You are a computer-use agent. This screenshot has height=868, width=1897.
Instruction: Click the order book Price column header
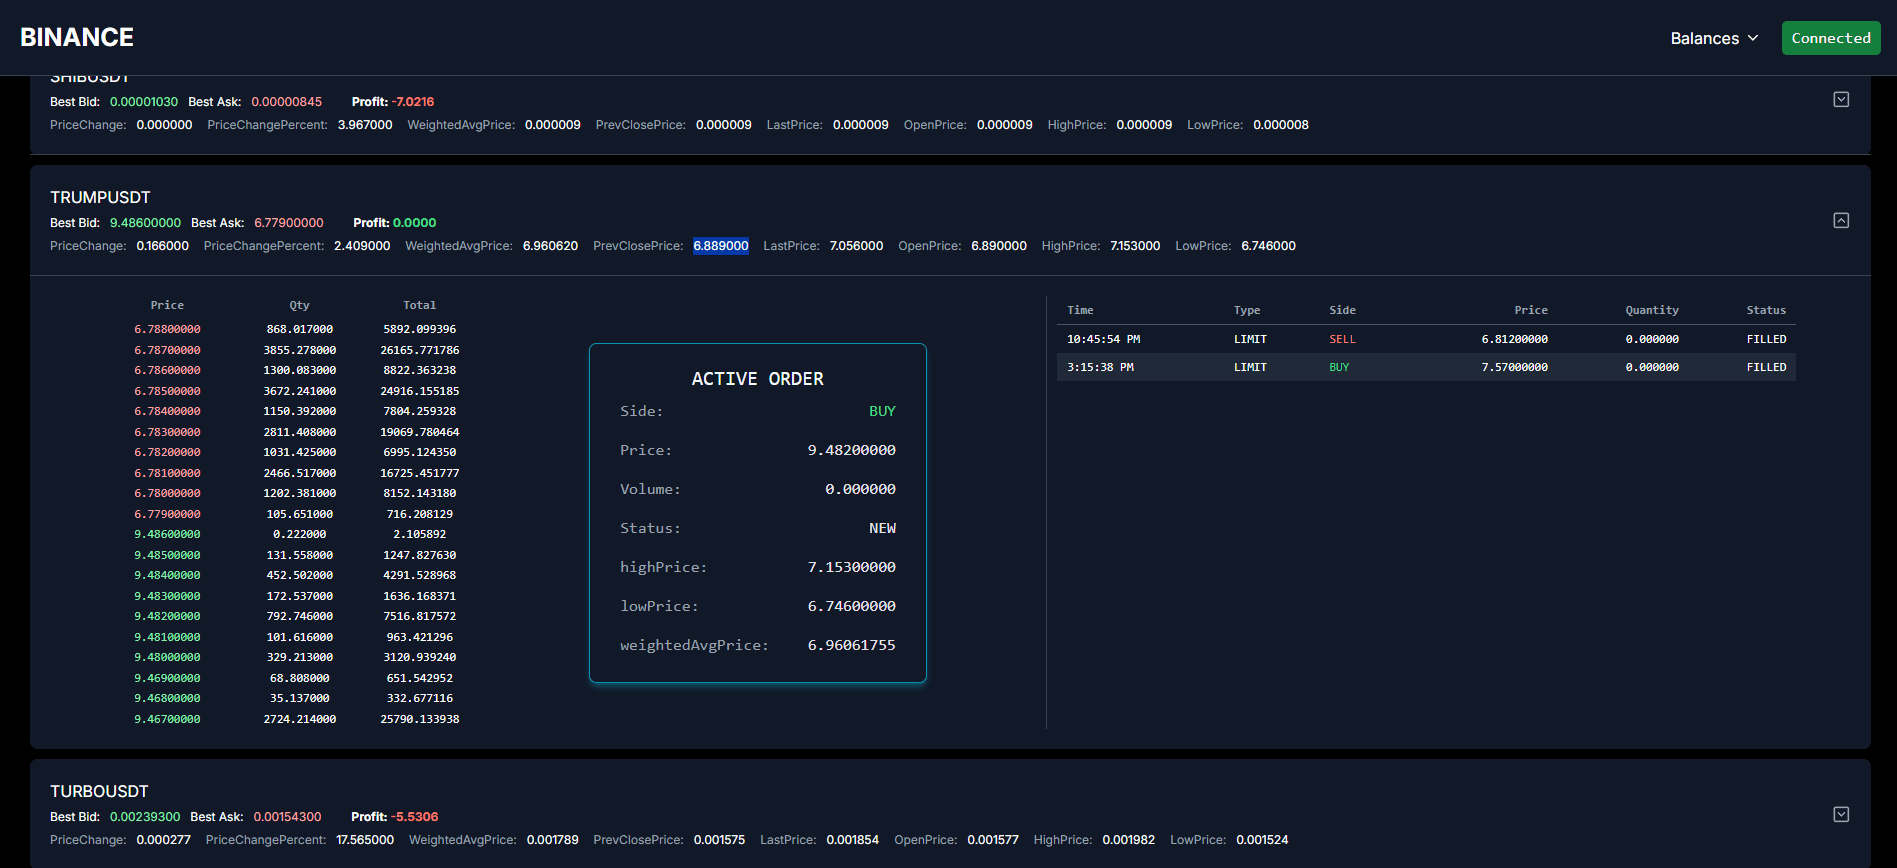(x=167, y=305)
